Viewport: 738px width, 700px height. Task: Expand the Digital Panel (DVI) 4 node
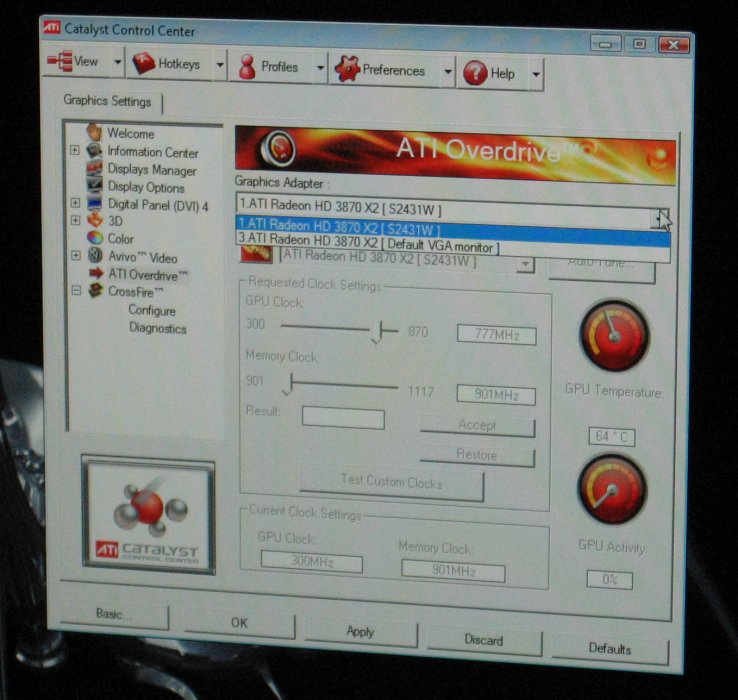point(75,203)
